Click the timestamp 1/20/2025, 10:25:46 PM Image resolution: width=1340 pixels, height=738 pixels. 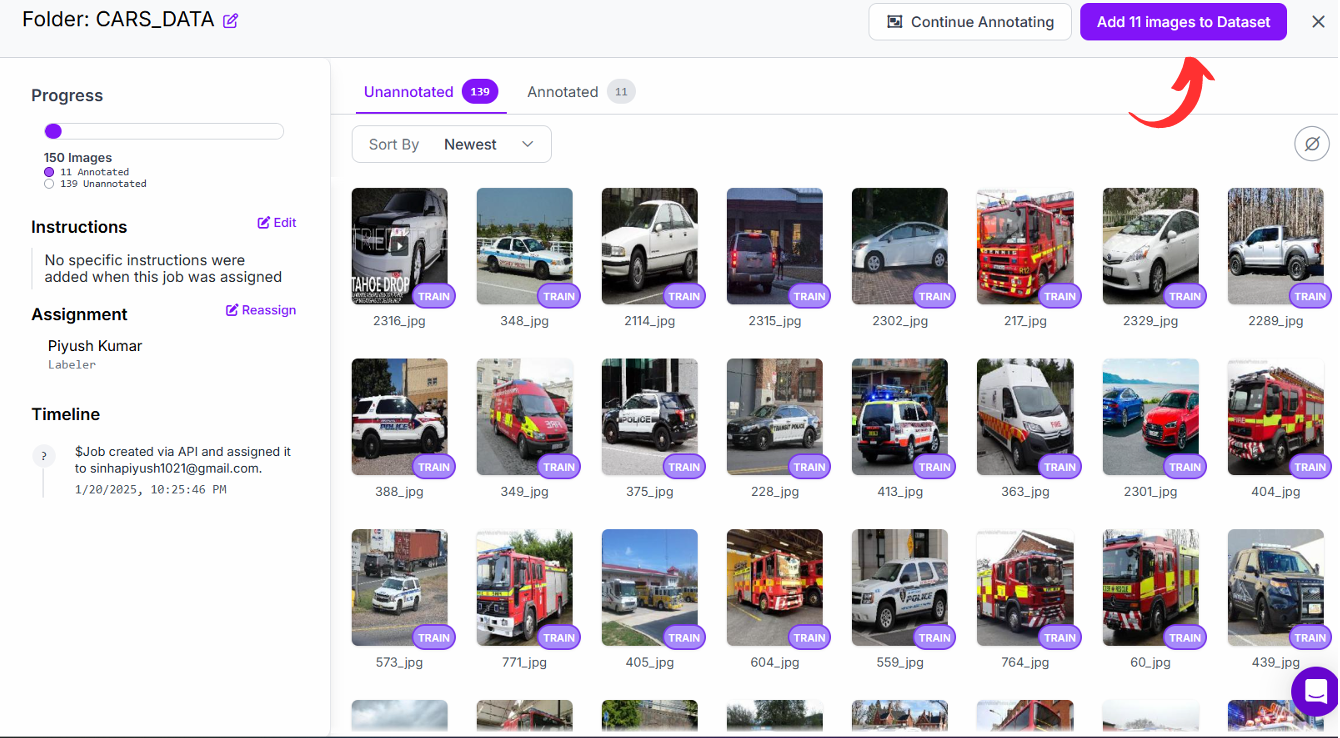click(x=151, y=490)
